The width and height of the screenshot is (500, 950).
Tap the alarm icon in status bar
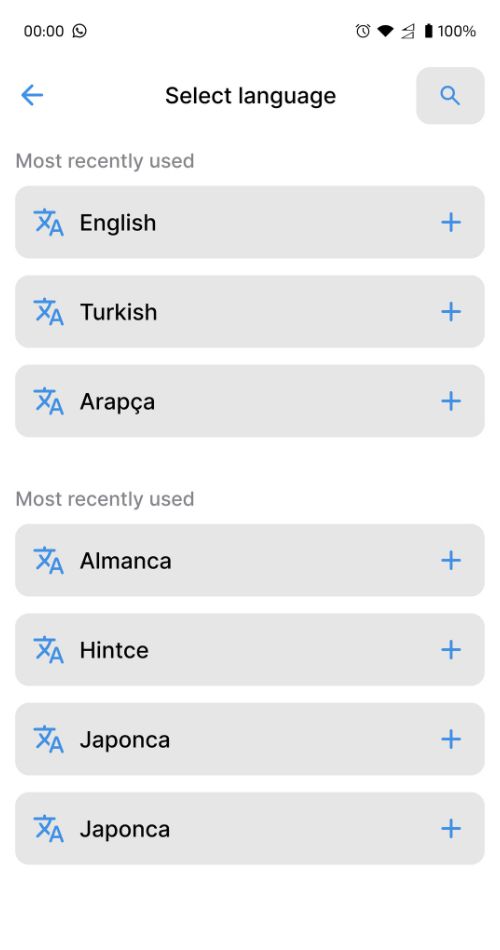(362, 30)
